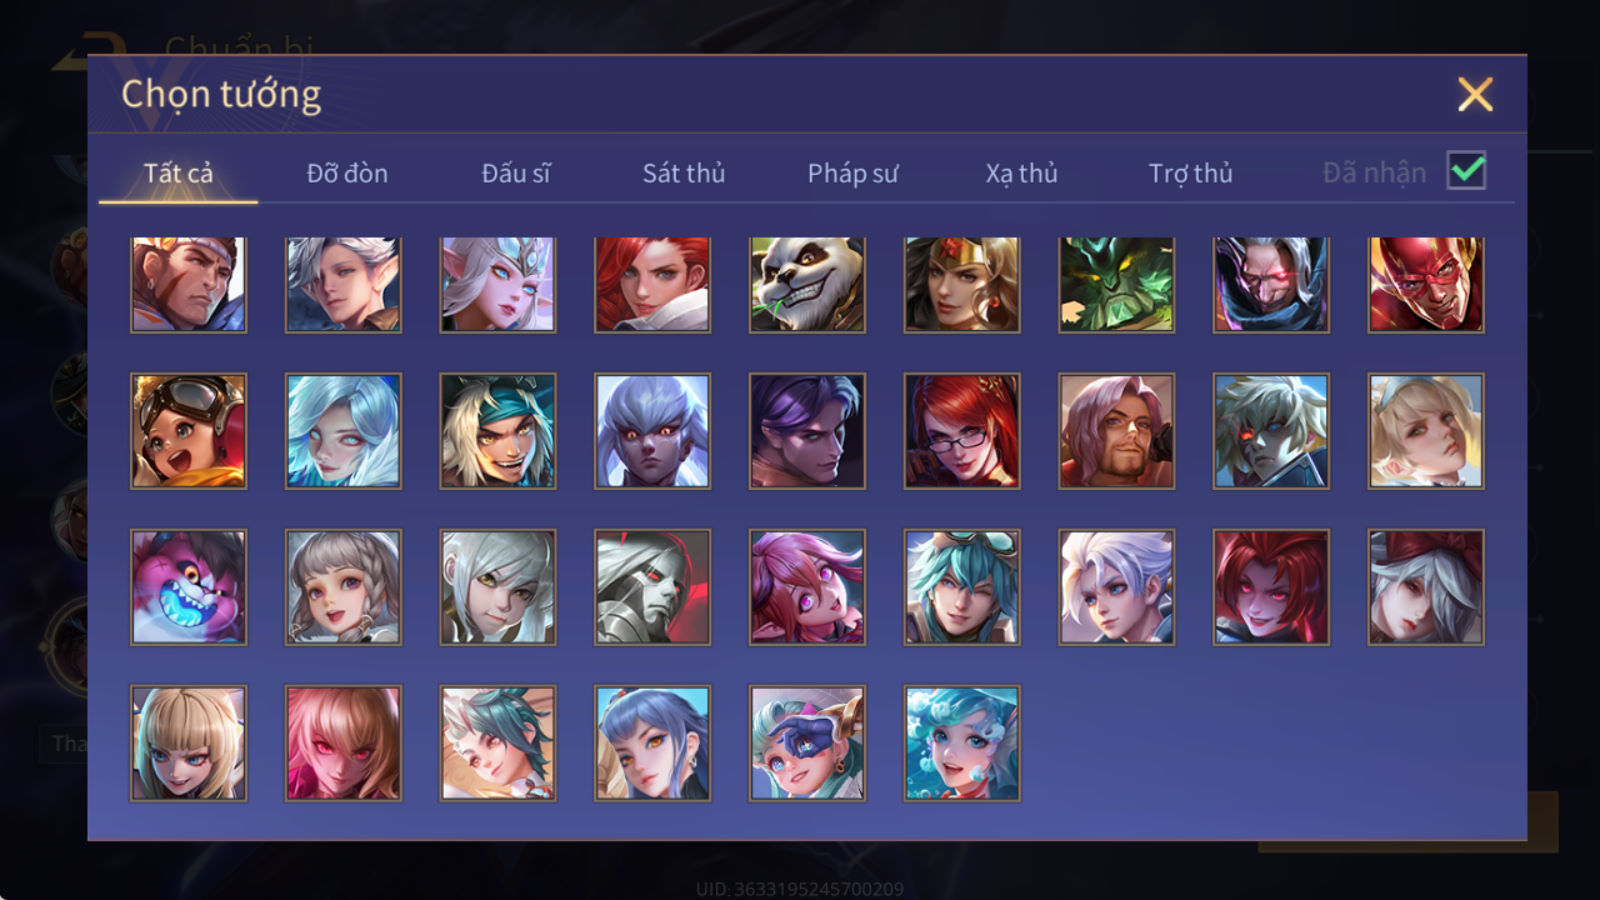Select the red-haired hero with glasses
Image resolution: width=1600 pixels, height=900 pixels.
(x=962, y=431)
